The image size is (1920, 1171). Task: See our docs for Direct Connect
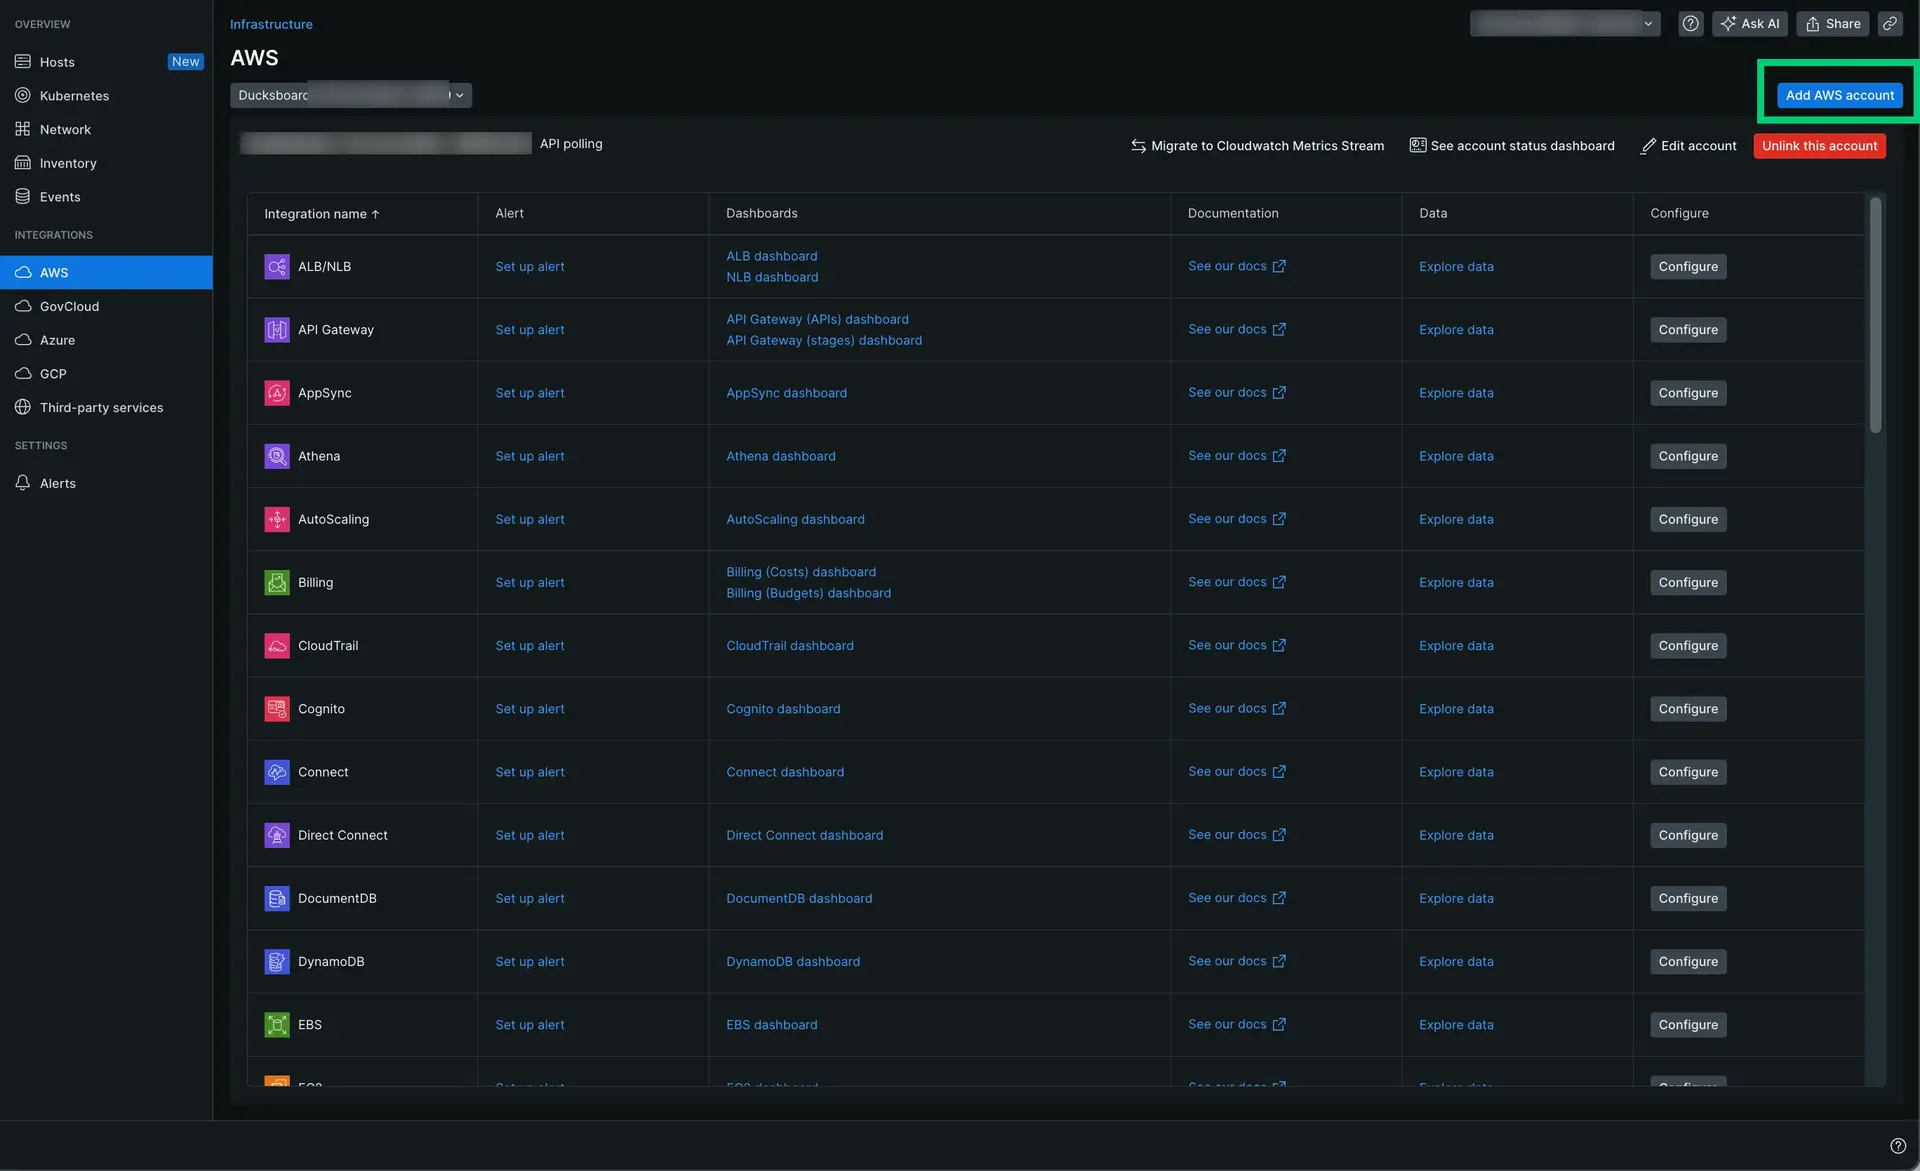pyautogui.click(x=1236, y=835)
